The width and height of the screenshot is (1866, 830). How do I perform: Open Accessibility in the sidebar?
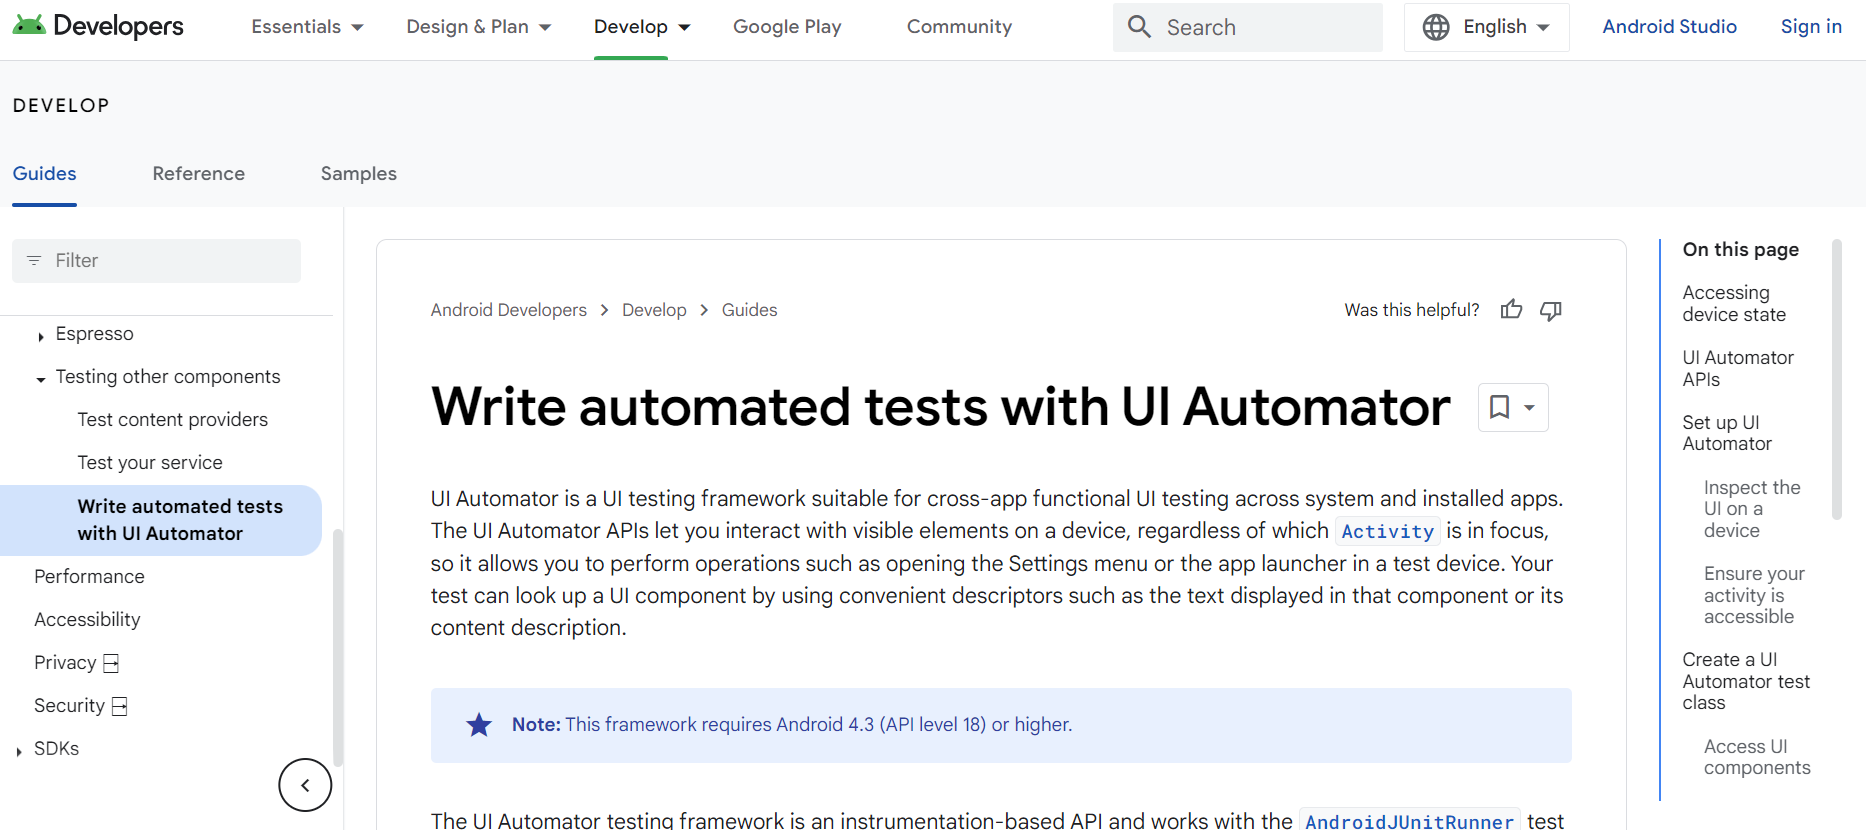click(87, 620)
